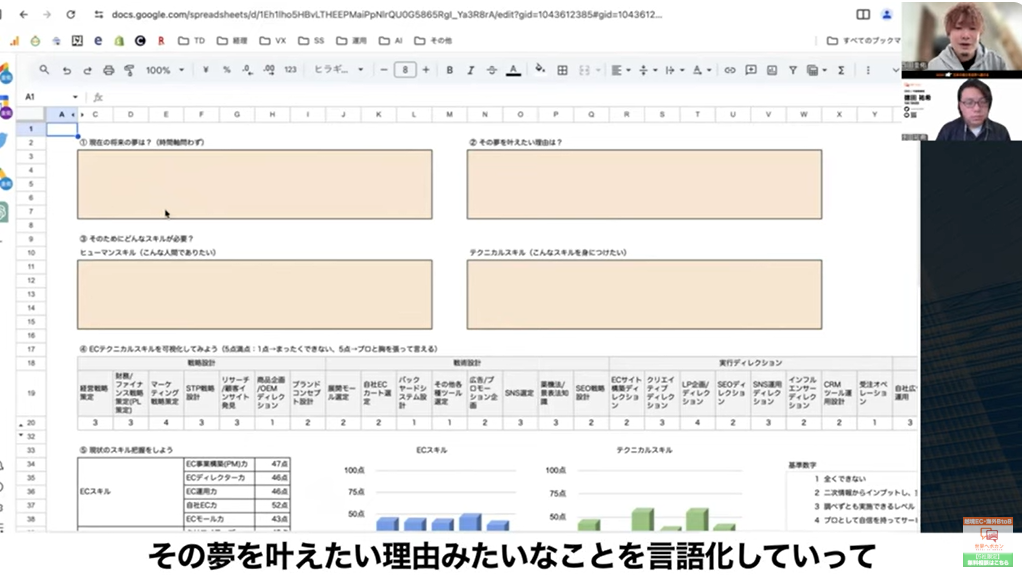Open the text wrapping dropdown
This screenshot has height=576, width=1022.
click(x=674, y=70)
